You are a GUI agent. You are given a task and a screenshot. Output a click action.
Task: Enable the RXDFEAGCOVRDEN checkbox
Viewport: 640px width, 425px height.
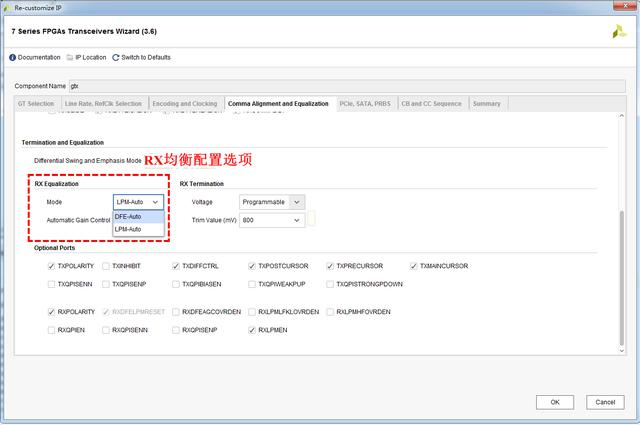176,312
